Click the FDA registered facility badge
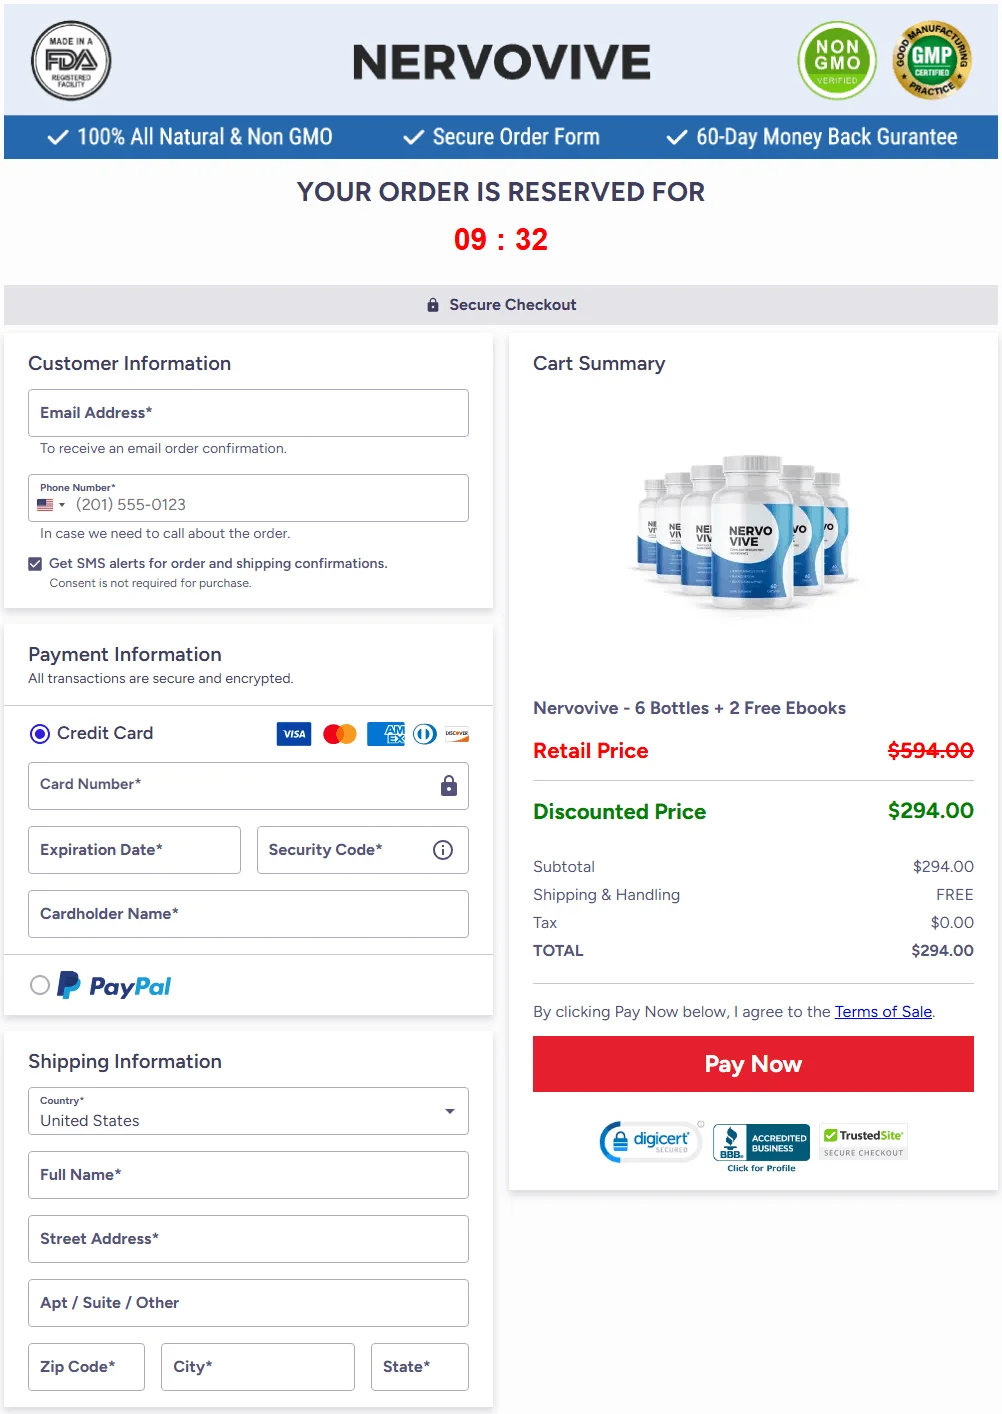The width and height of the screenshot is (1002, 1414). click(71, 61)
